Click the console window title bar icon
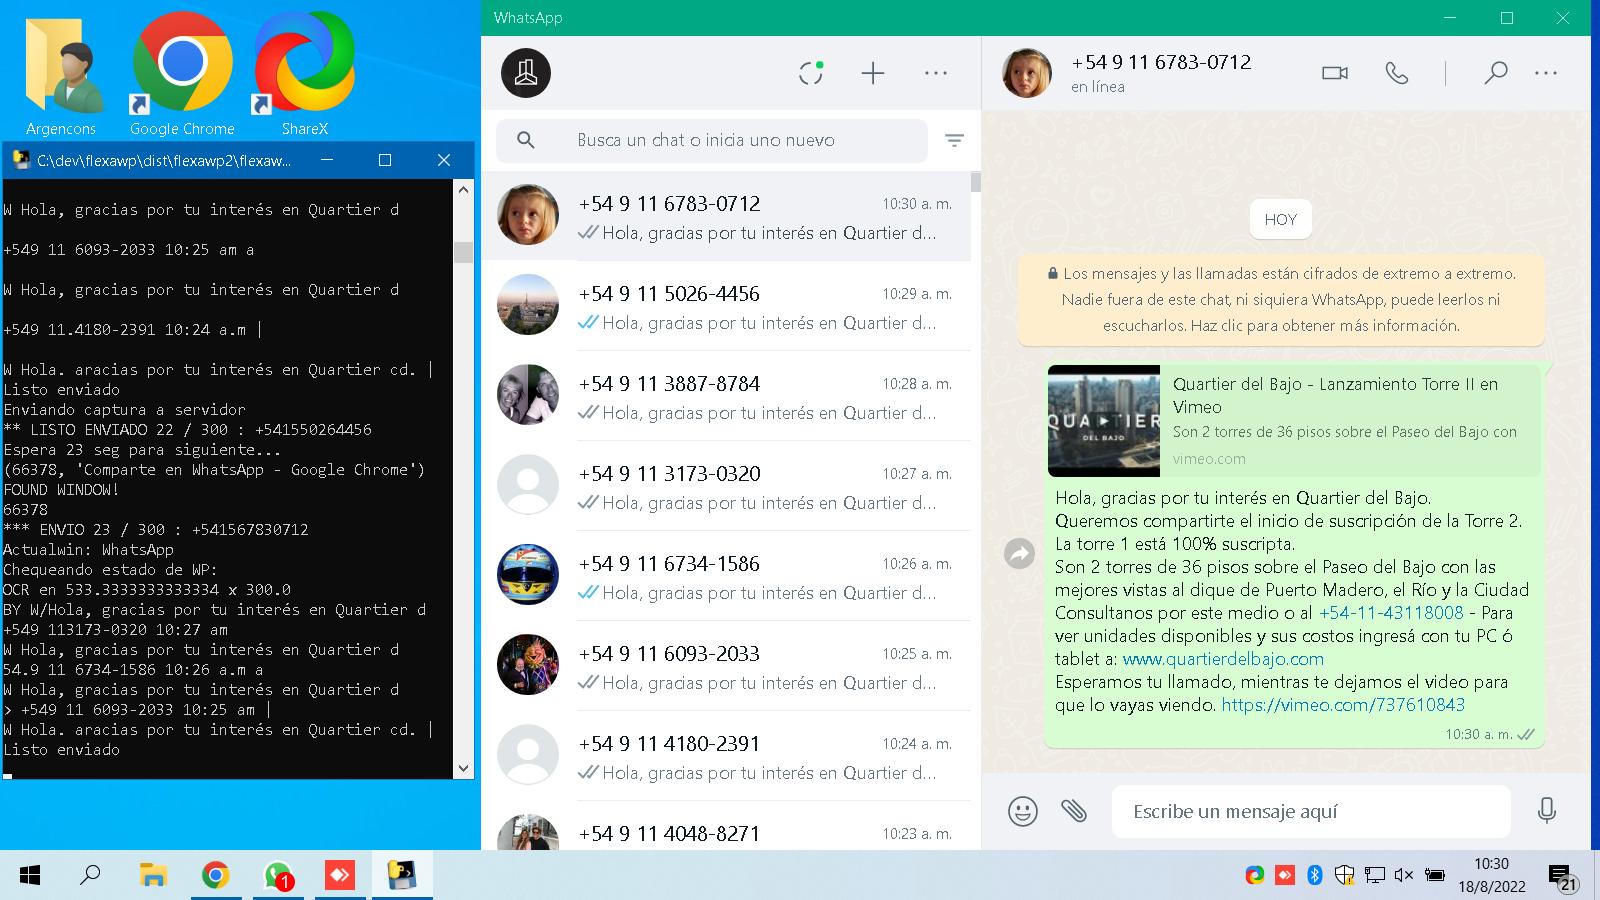 point(20,160)
